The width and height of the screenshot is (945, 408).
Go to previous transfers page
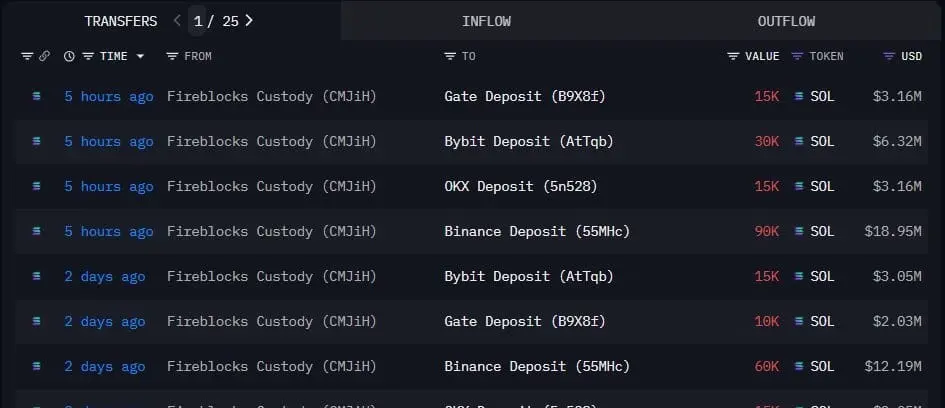click(x=177, y=20)
